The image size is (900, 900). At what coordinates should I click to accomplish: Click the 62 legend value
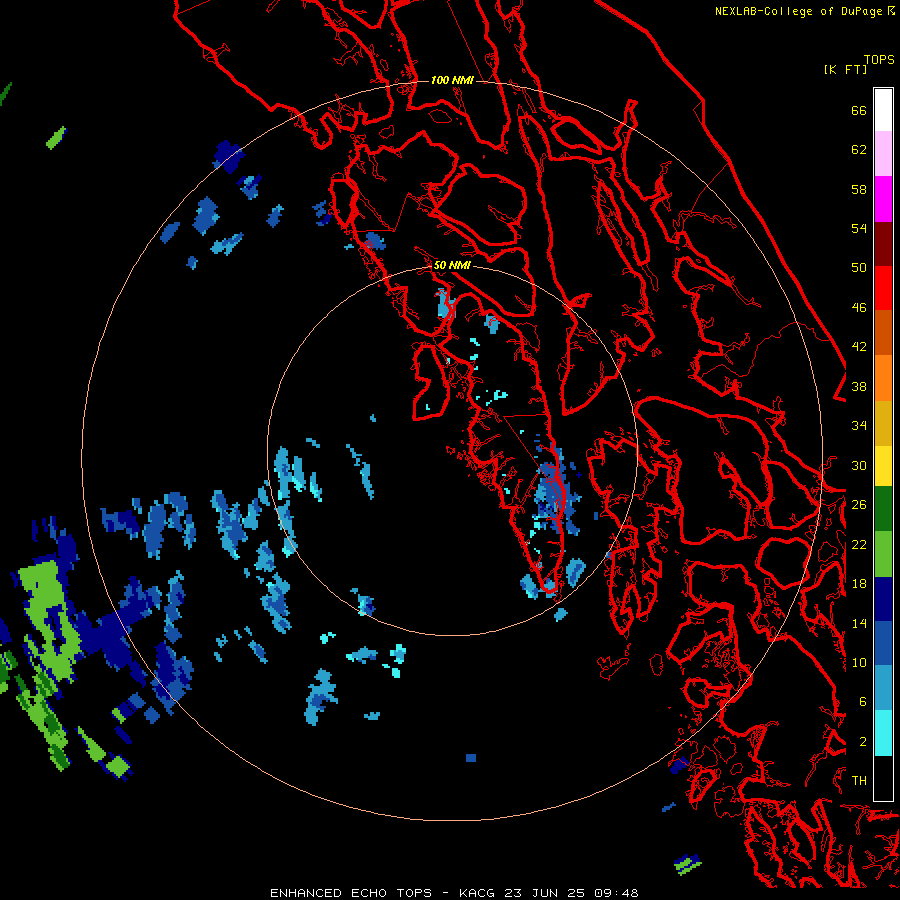(x=859, y=150)
